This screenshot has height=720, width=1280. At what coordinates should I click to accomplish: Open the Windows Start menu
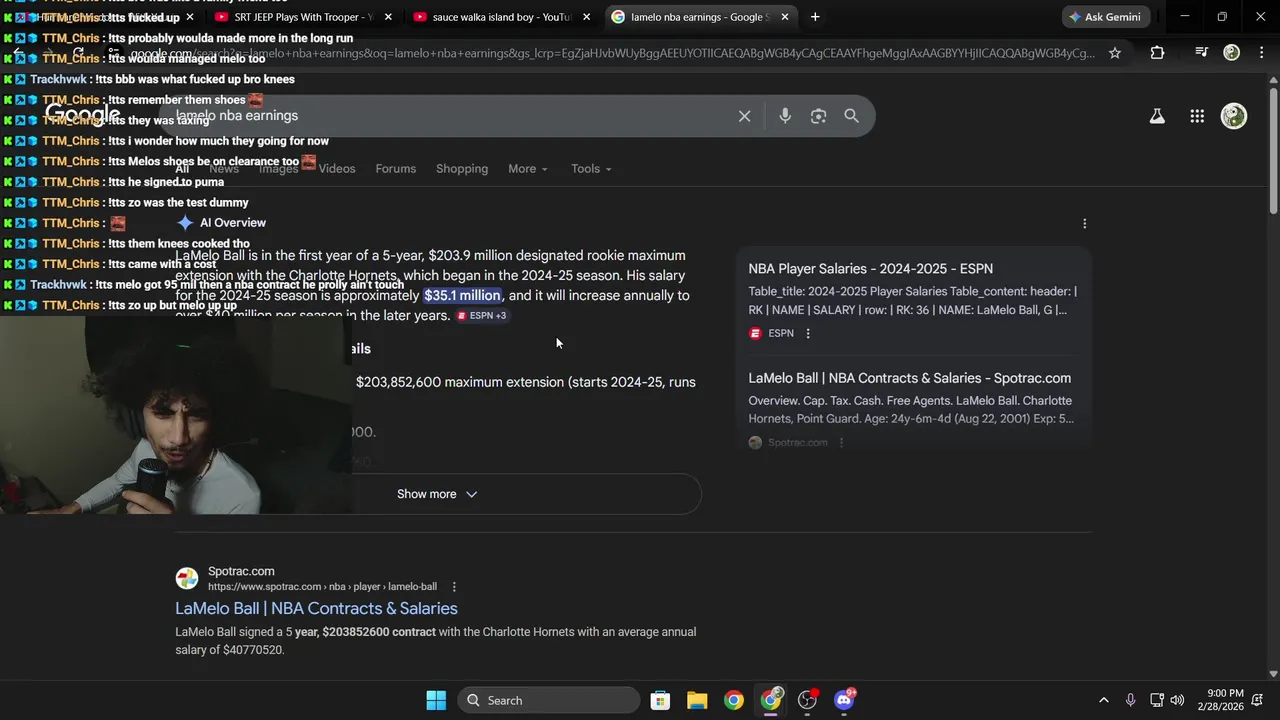click(436, 700)
